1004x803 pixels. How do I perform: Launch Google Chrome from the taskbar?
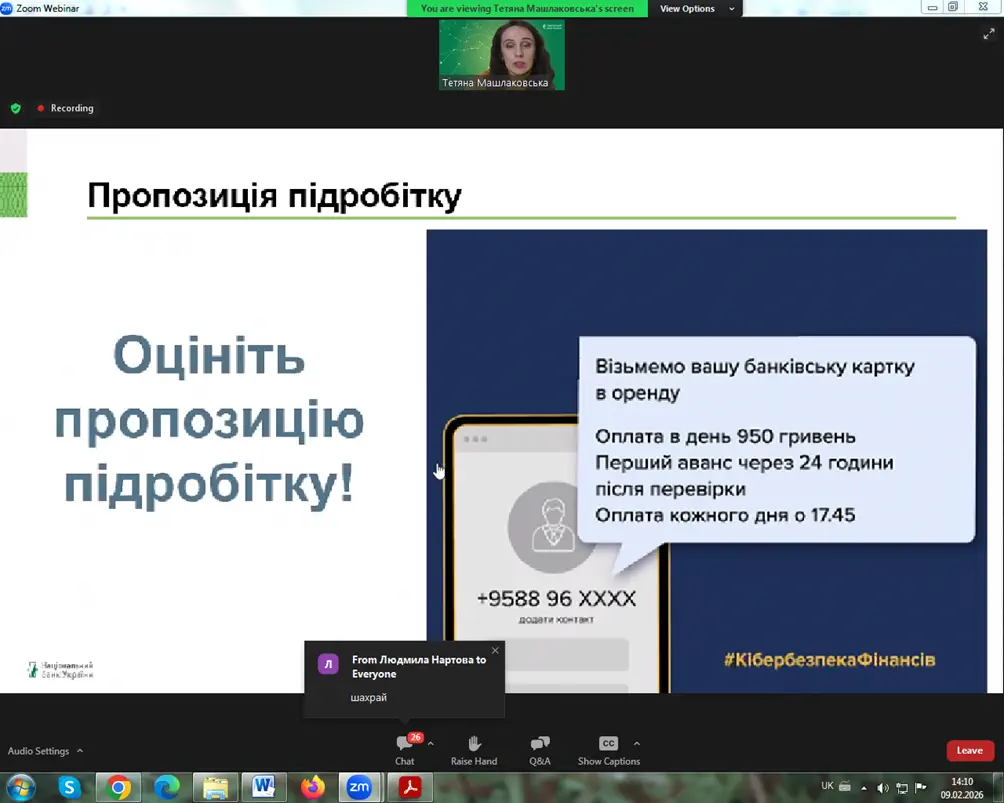(118, 787)
